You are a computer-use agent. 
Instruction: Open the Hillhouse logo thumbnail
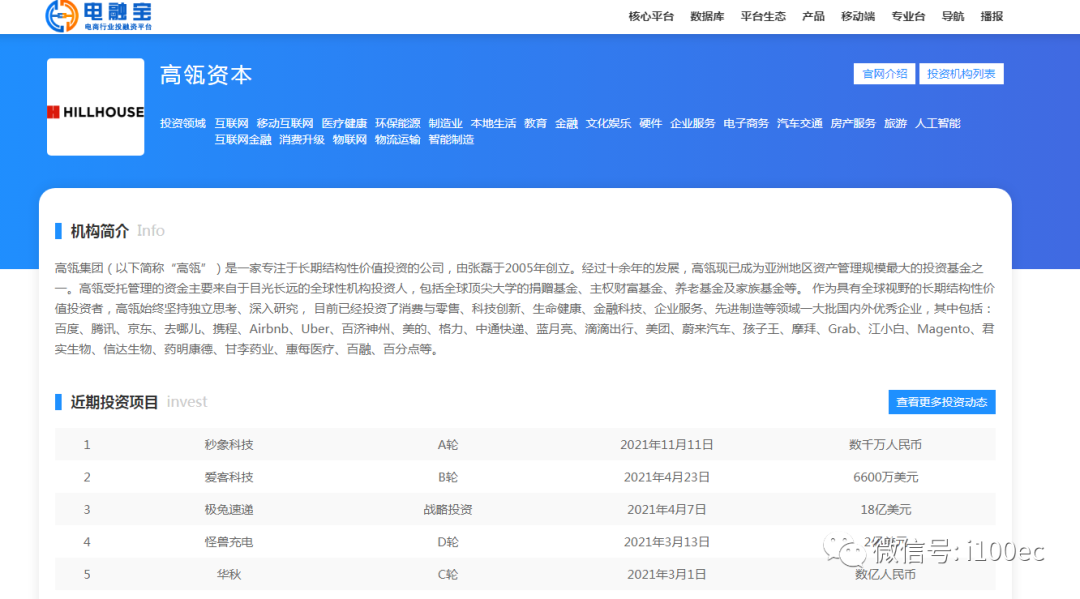pos(96,107)
